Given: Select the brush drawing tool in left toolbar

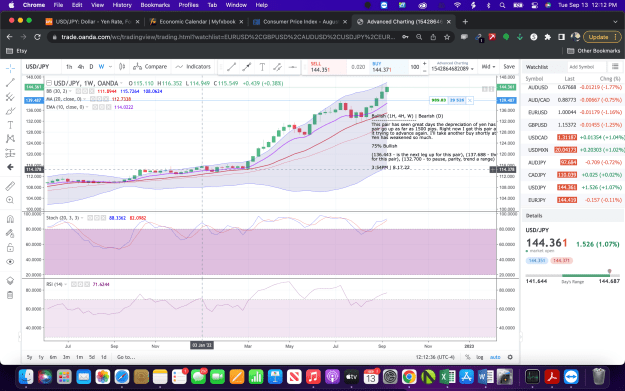Looking at the screenshot, I should 10,111.
